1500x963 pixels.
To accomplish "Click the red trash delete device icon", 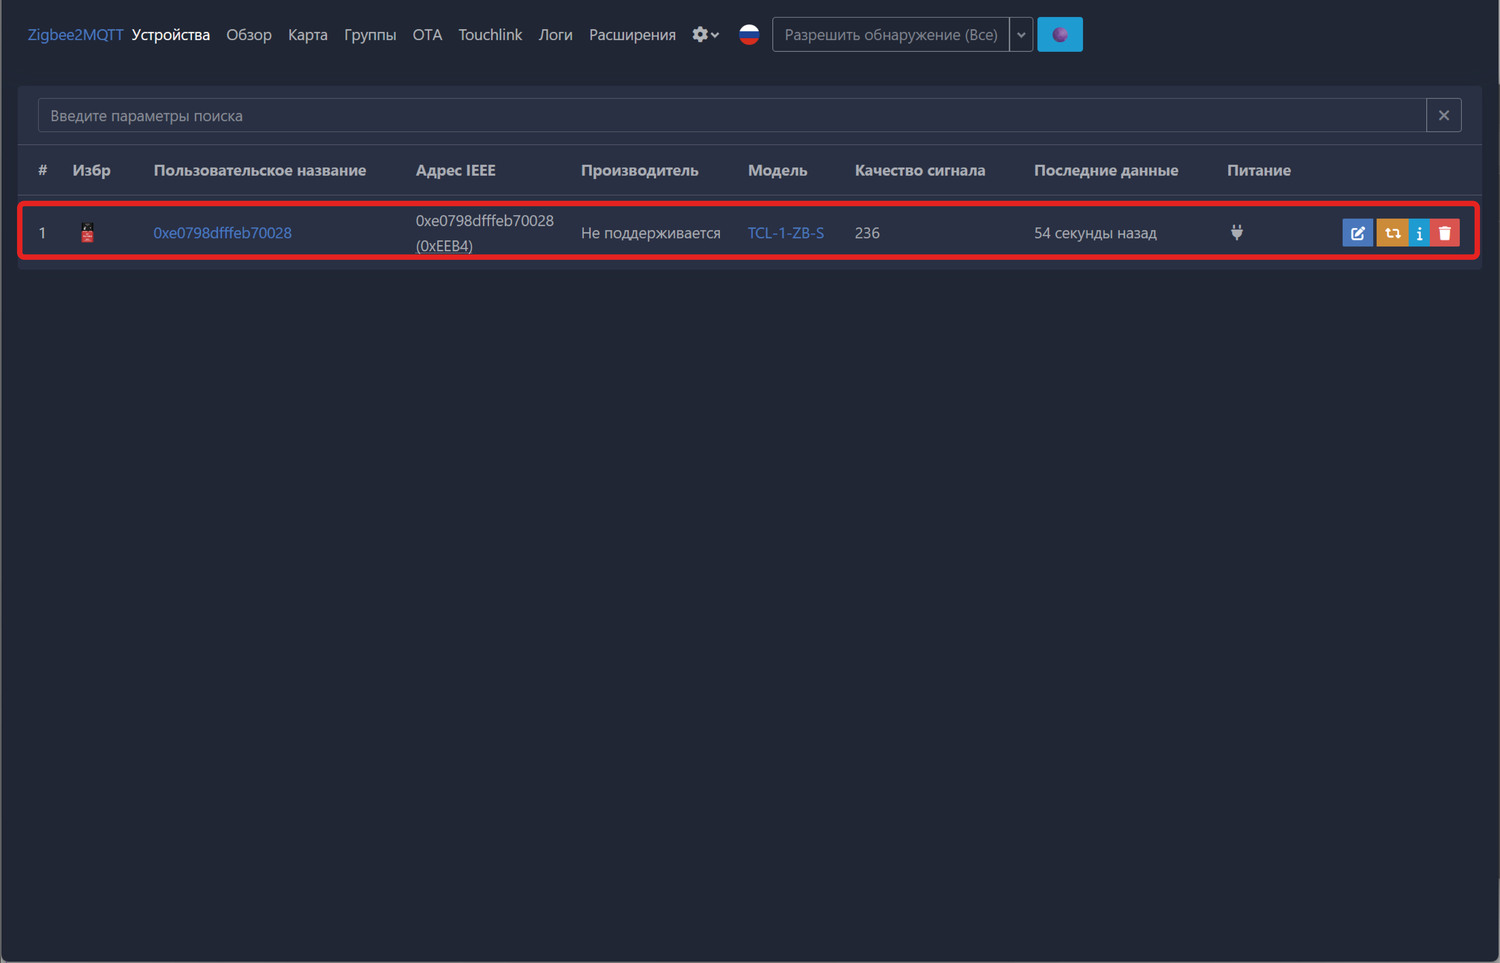I will point(1445,233).
